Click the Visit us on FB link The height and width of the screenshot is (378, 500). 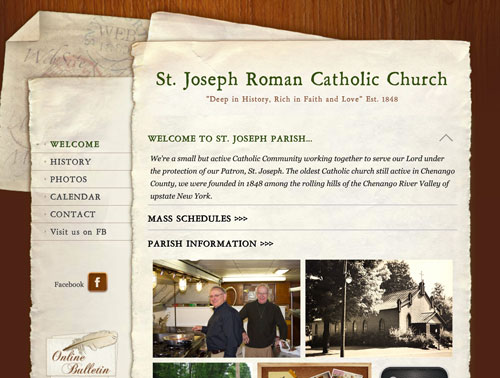(78, 232)
